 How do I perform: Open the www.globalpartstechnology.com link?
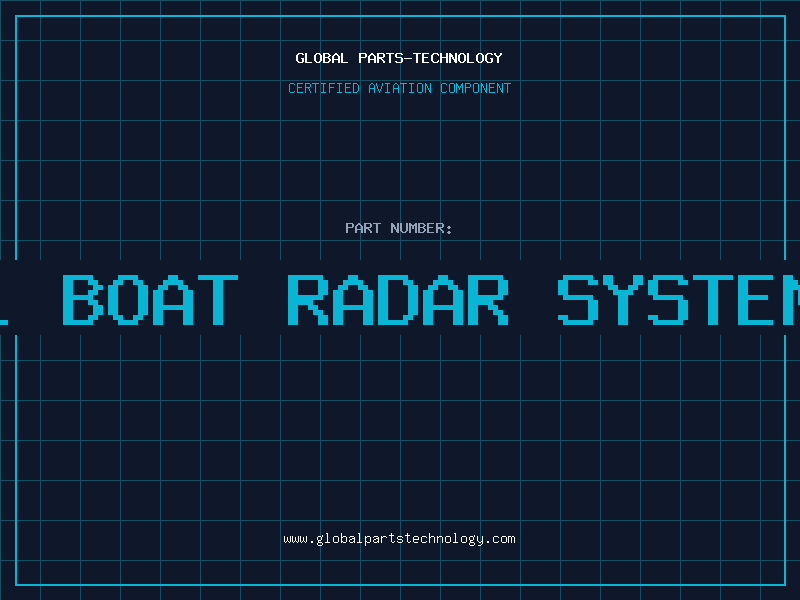click(399, 539)
